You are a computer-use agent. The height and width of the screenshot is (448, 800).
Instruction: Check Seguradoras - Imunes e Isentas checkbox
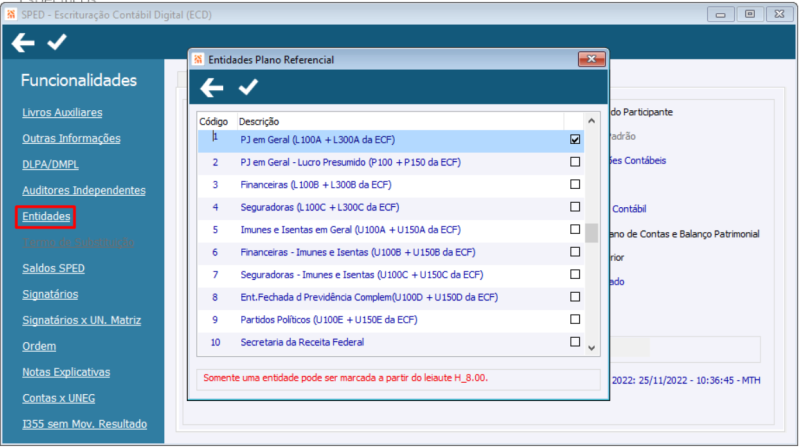[x=575, y=274]
